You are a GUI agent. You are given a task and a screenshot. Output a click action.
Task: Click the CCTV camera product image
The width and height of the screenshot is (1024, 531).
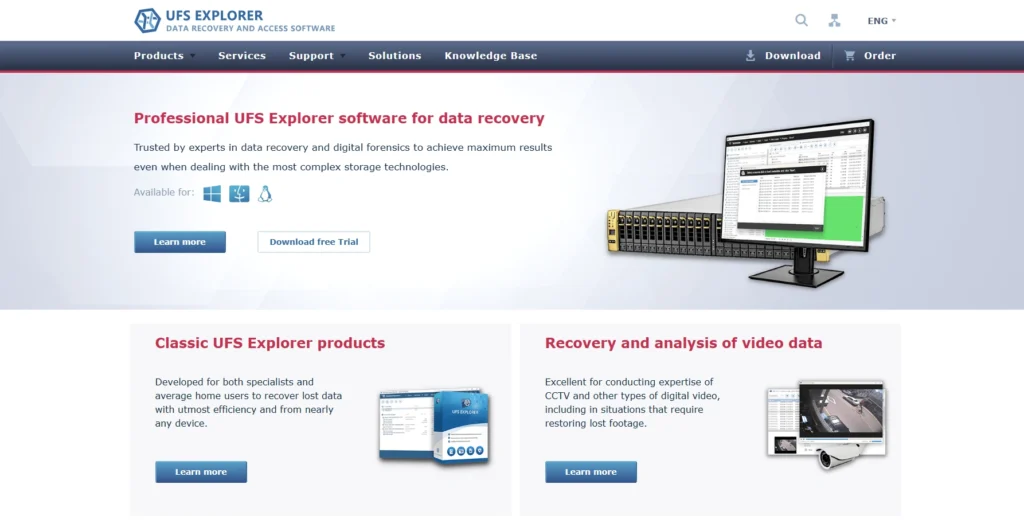[x=826, y=425]
